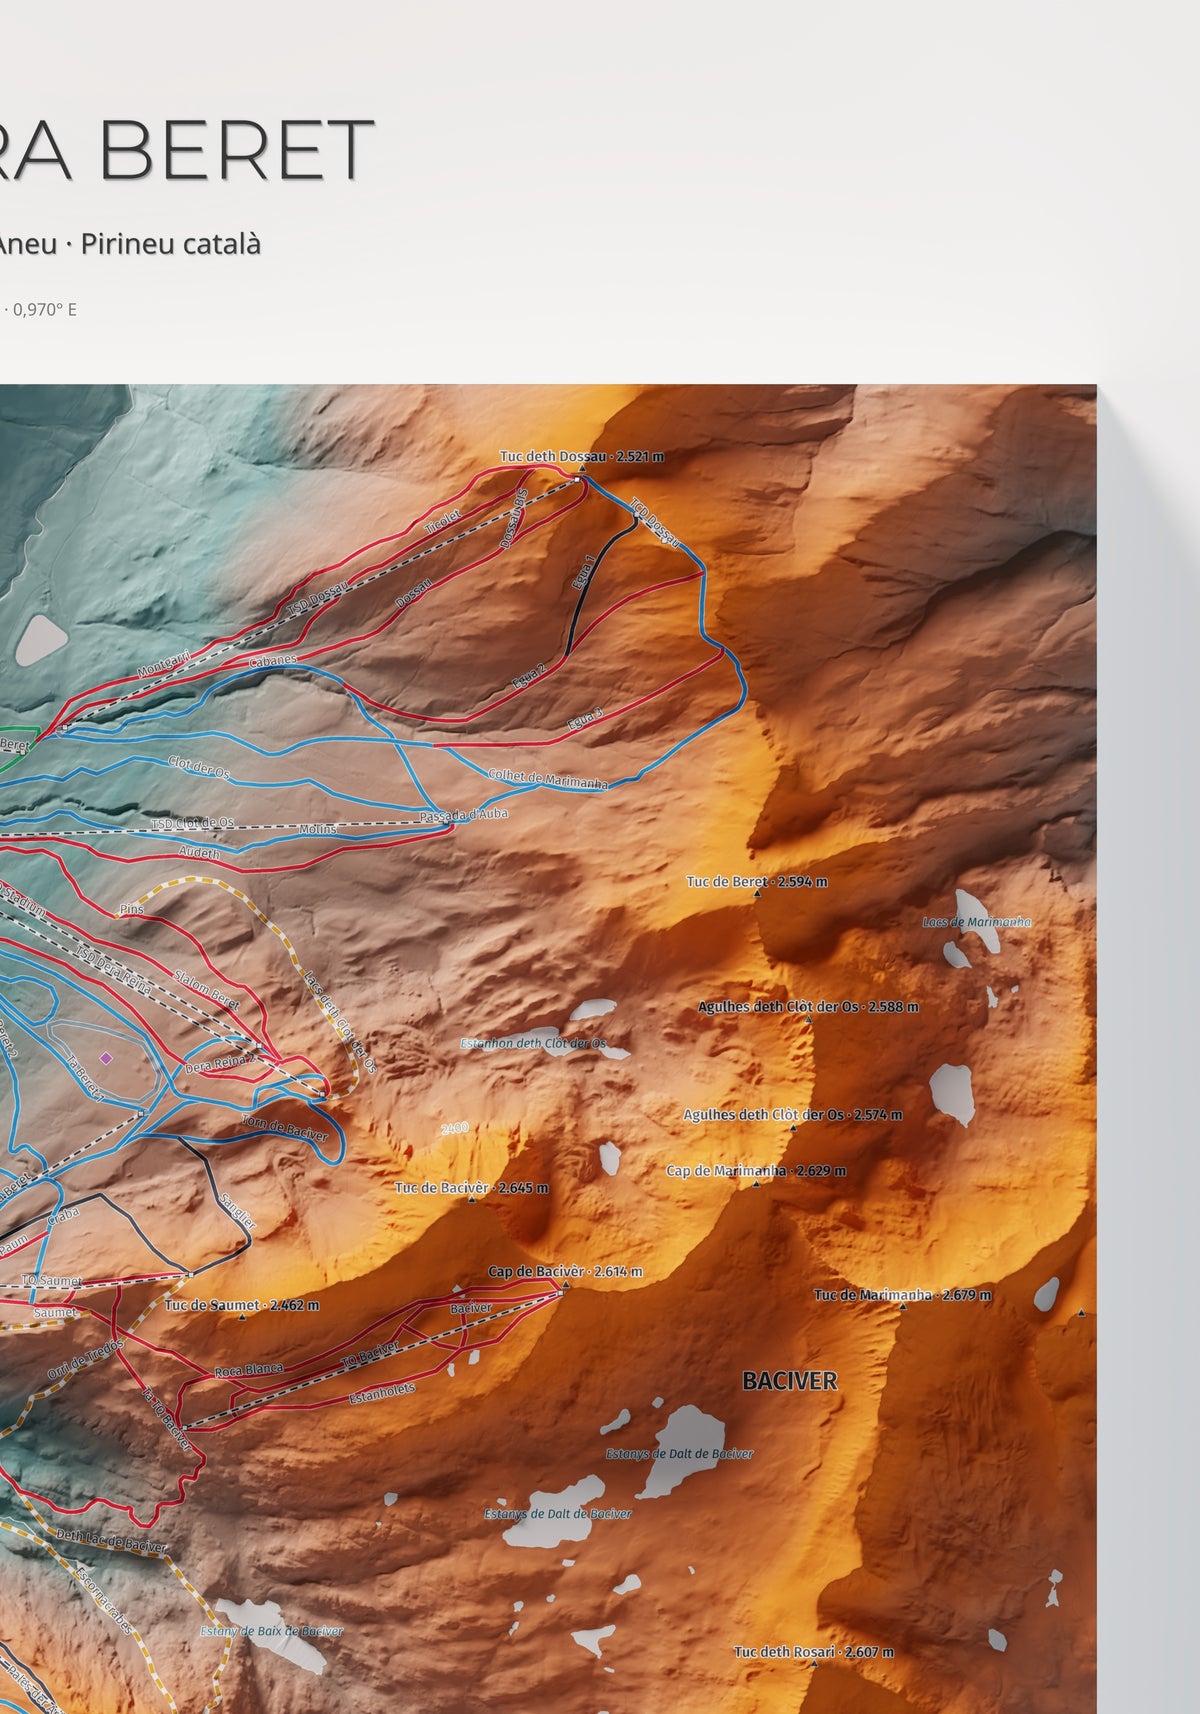The image size is (1200, 1714).
Task: Click the "Cap de Marimanha · 2.629 m" label
Action: click(x=756, y=1170)
